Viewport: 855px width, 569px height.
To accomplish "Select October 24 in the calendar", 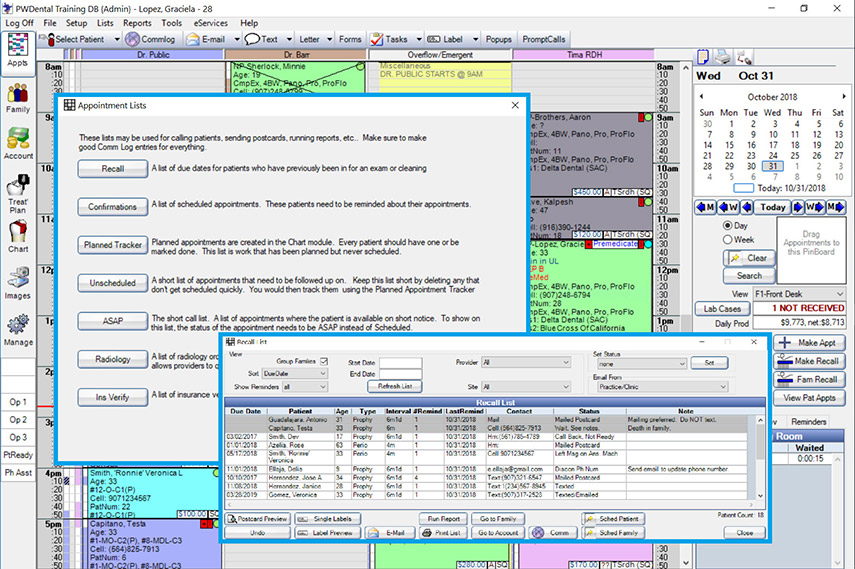I will click(x=773, y=155).
